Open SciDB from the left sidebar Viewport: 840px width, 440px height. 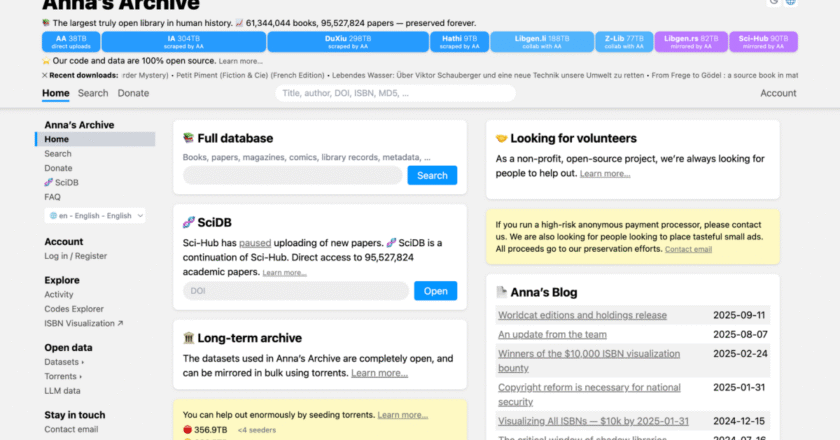[x=62, y=183]
